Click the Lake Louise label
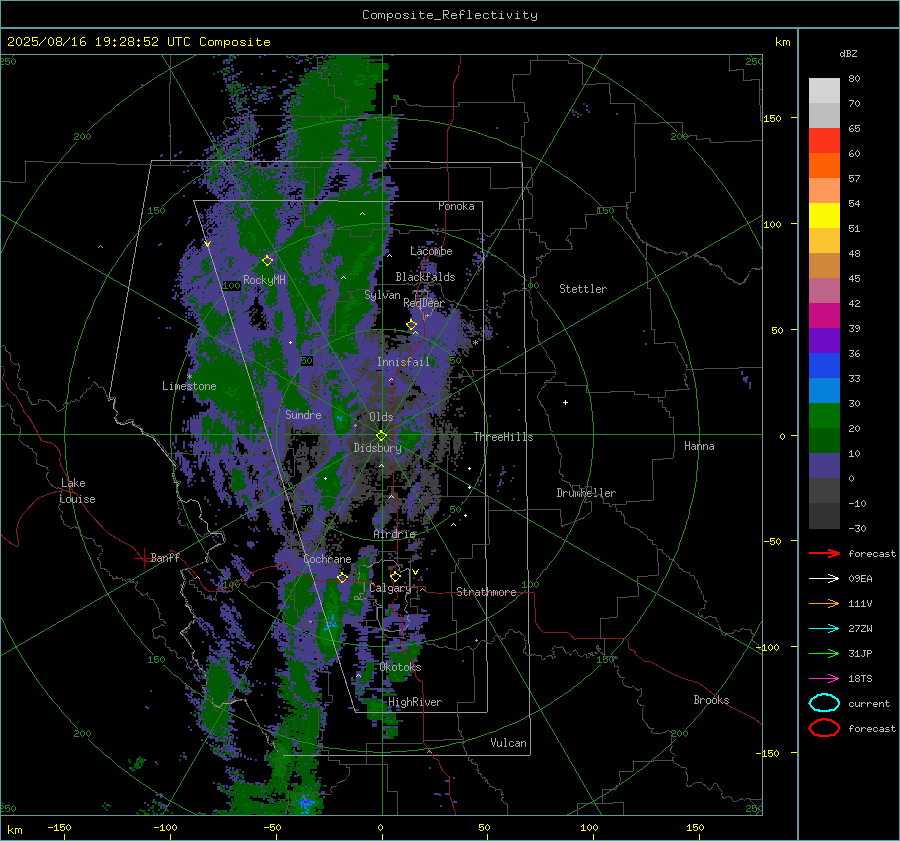This screenshot has height=841, width=900. tap(77, 491)
